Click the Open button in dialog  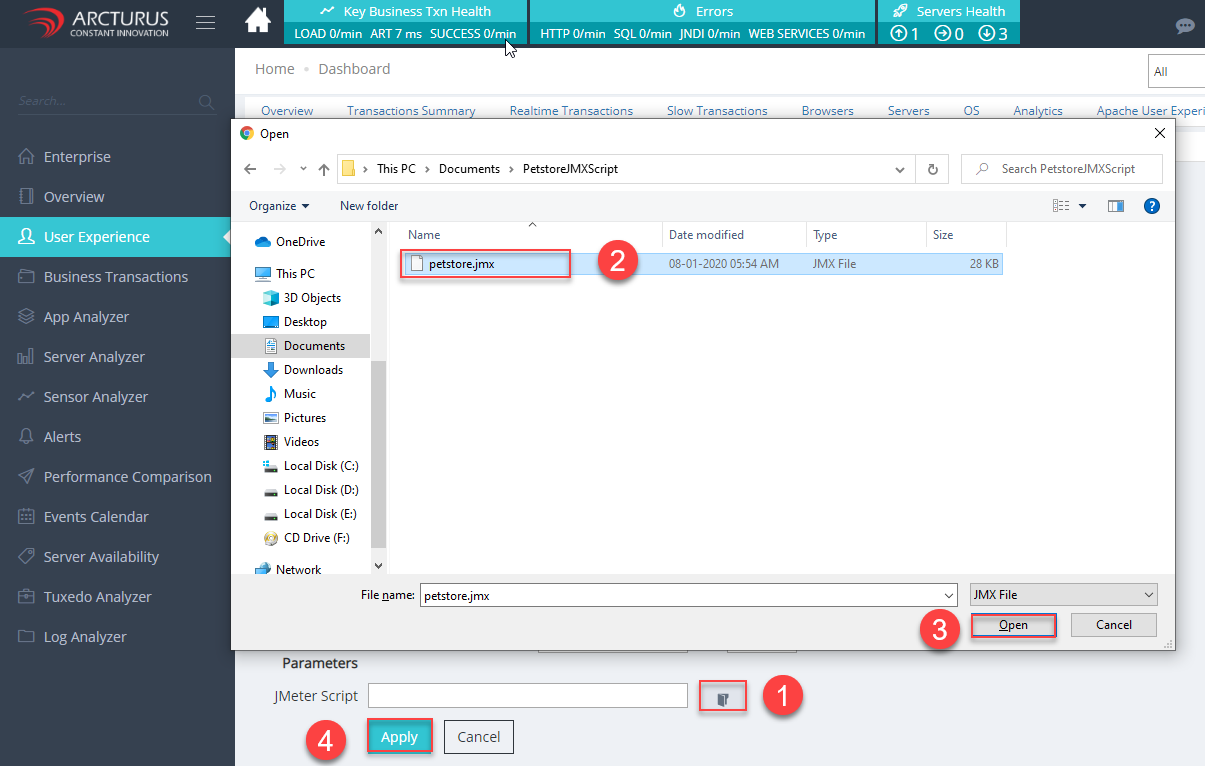pyautogui.click(x=1013, y=625)
